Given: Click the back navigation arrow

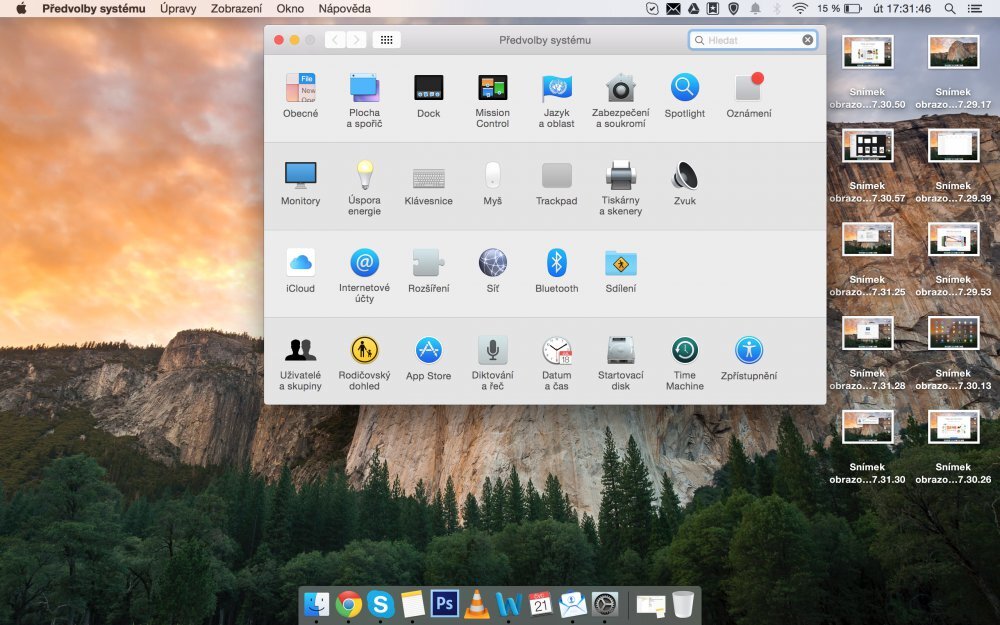Looking at the screenshot, I should coord(335,40).
